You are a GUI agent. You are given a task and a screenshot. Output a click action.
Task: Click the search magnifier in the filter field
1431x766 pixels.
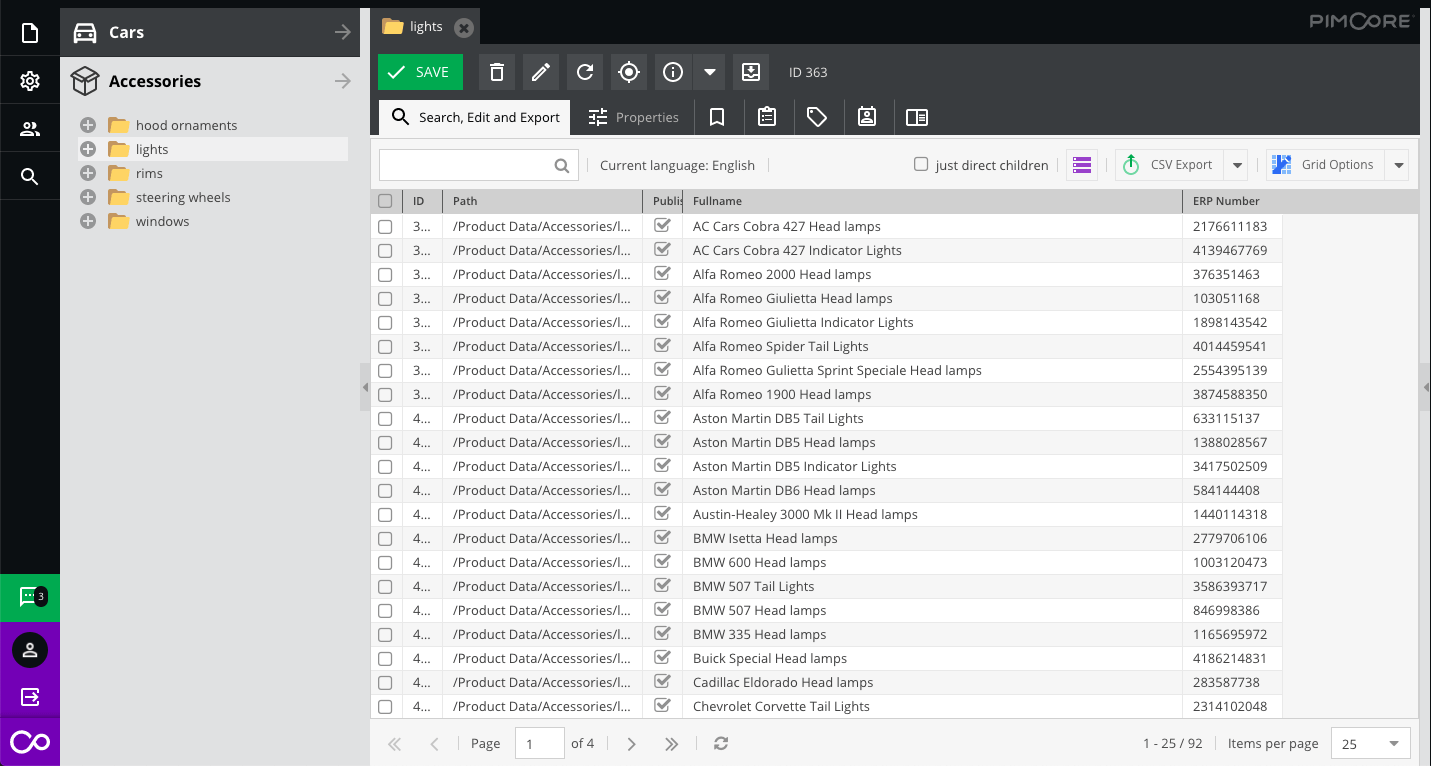562,166
